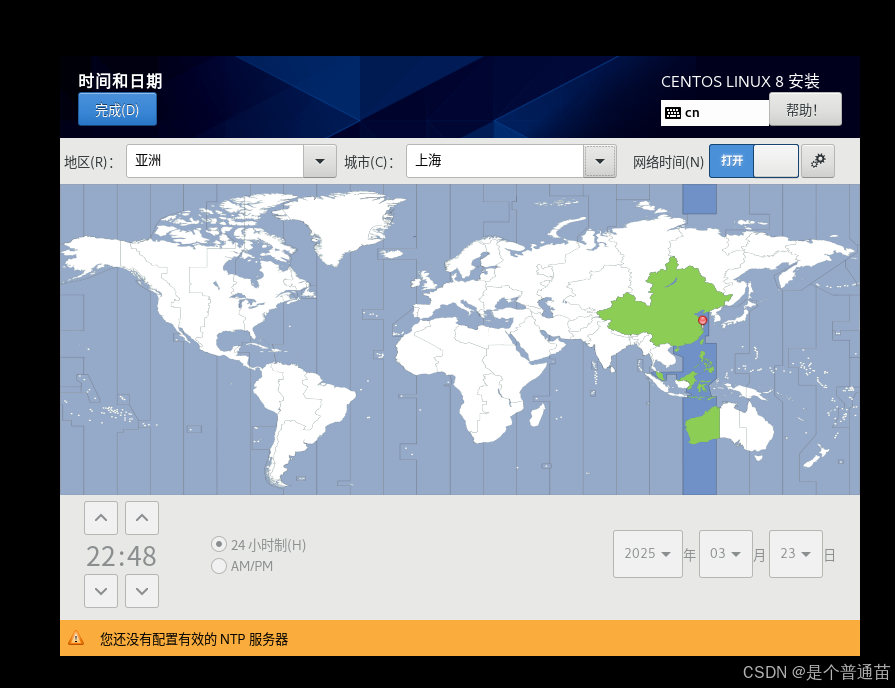895x688 pixels.
Task: Open the month dropdown showing 03
Action: [725, 554]
